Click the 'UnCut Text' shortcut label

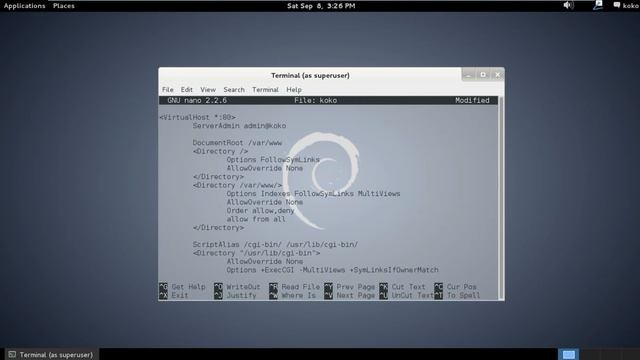pyautogui.click(x=413, y=296)
